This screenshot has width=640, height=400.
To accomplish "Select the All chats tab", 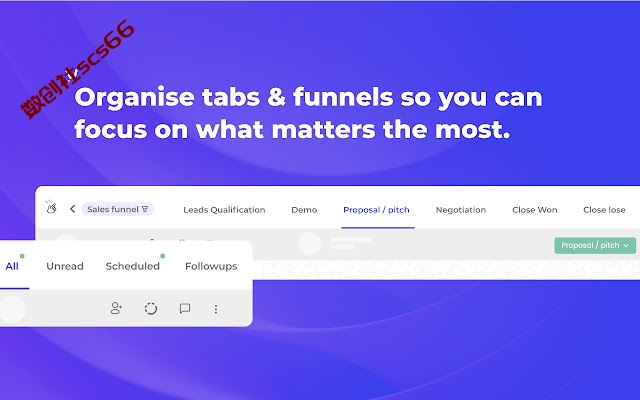I will pyautogui.click(x=12, y=266).
